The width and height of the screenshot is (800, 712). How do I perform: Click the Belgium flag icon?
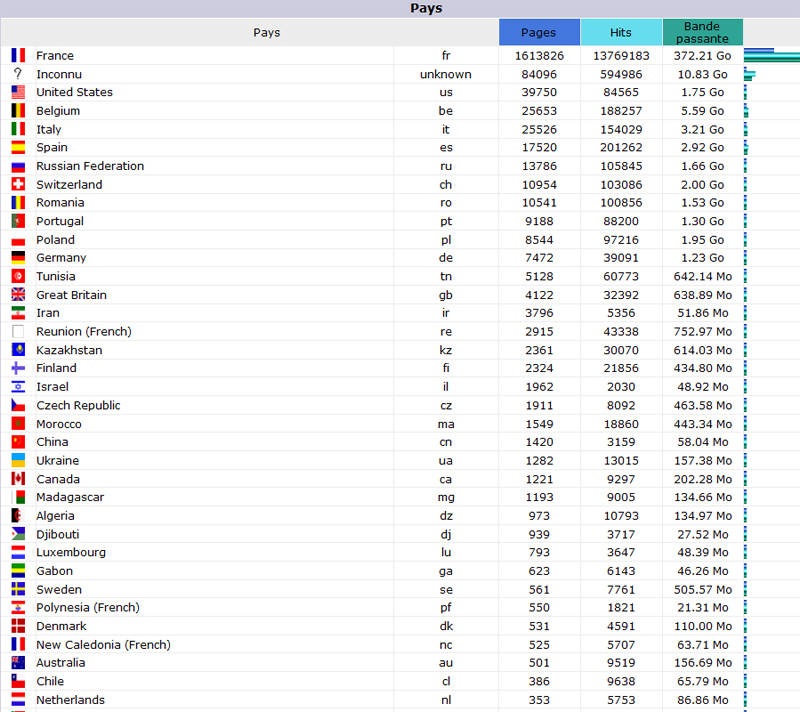tap(18, 110)
